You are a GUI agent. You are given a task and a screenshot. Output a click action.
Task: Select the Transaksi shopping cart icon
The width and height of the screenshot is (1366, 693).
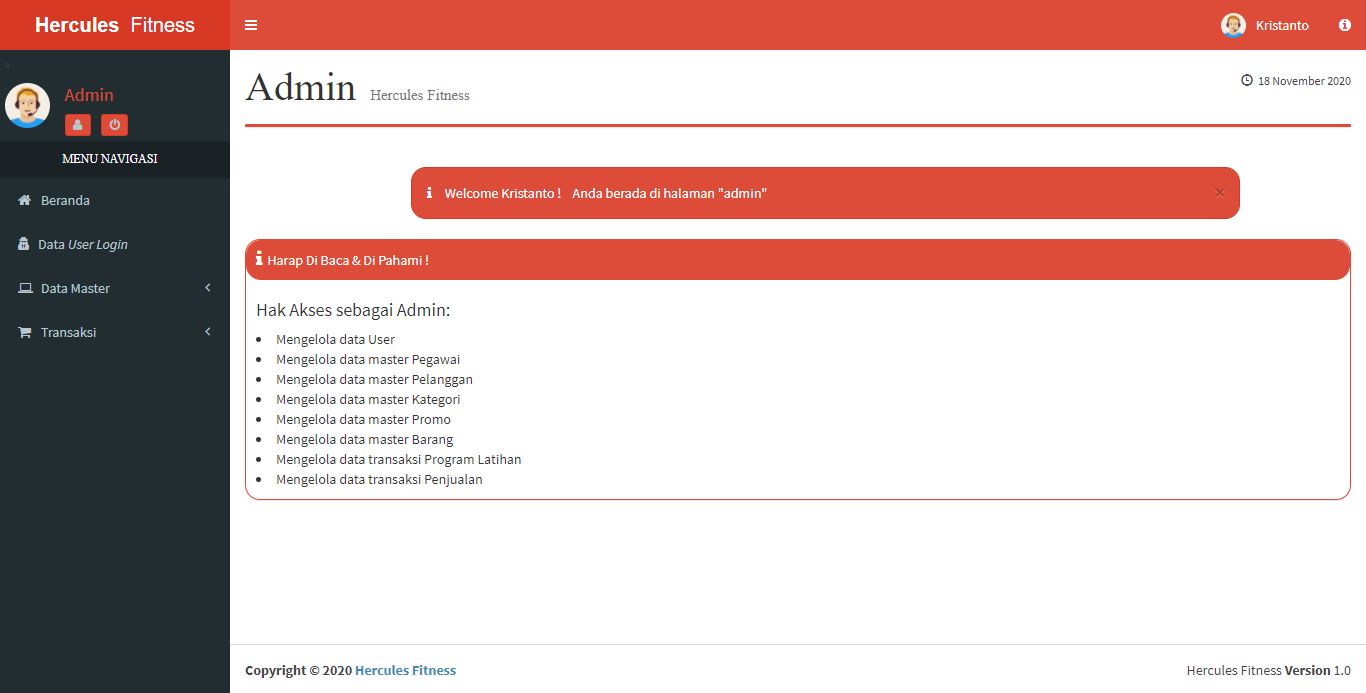click(x=25, y=332)
